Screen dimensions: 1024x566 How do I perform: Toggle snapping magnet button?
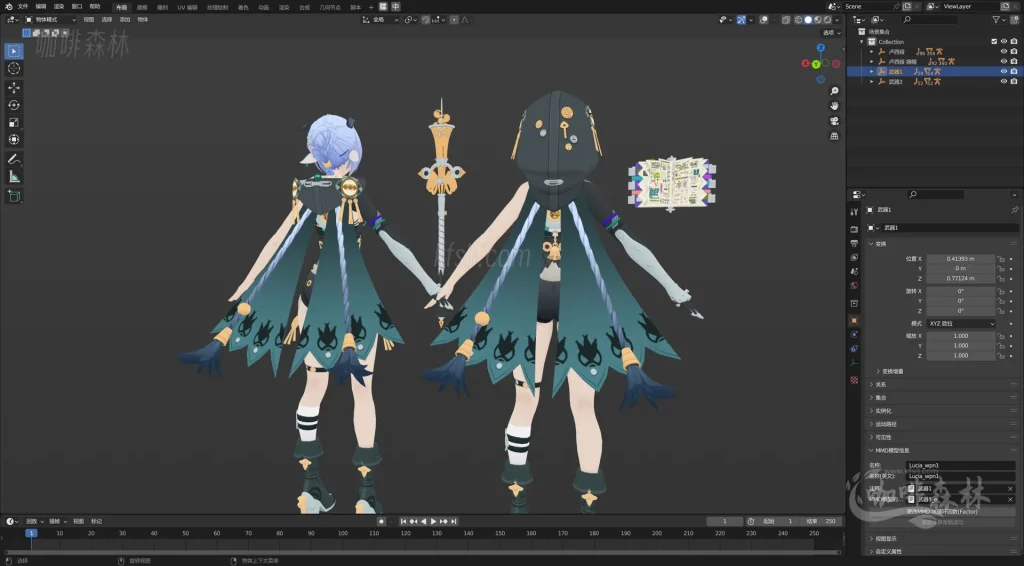coord(426,20)
